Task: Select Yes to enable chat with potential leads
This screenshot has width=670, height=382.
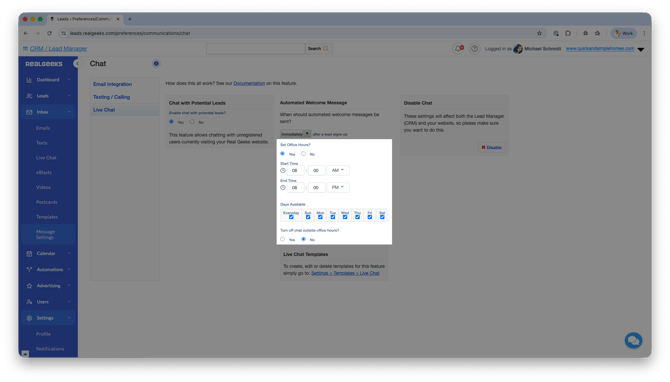Action: (171, 122)
